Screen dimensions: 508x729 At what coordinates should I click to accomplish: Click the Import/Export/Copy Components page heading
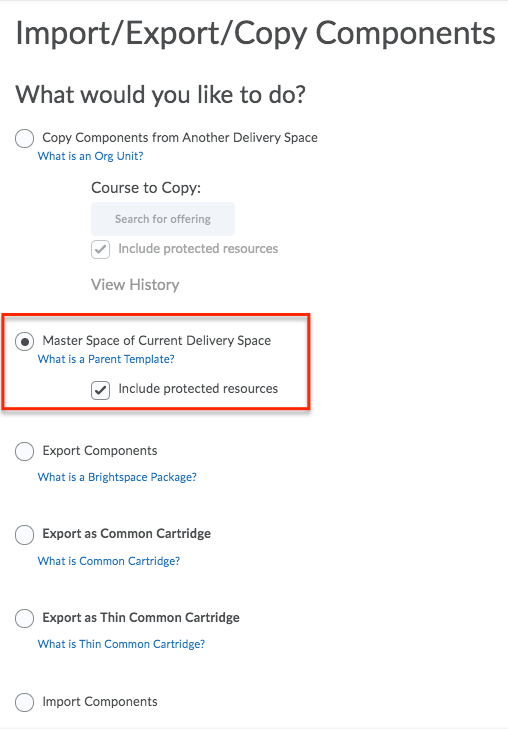pyautogui.click(x=256, y=33)
